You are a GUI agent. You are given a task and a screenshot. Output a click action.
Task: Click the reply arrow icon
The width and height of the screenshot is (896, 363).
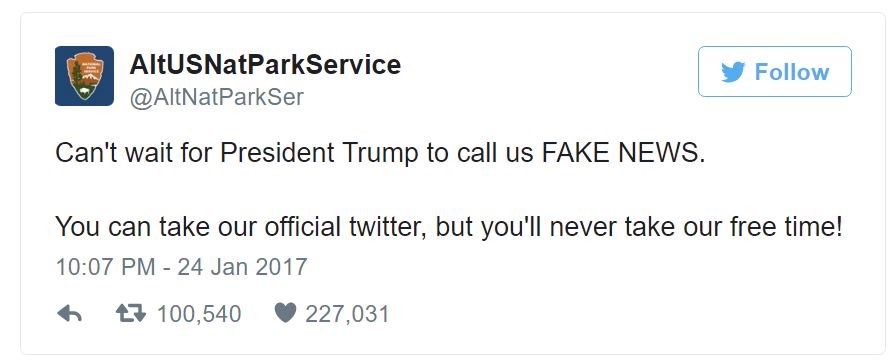pos(70,313)
